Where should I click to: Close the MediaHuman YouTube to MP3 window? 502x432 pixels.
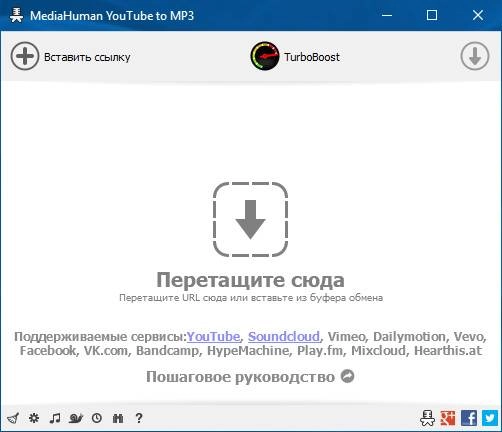(478, 15)
